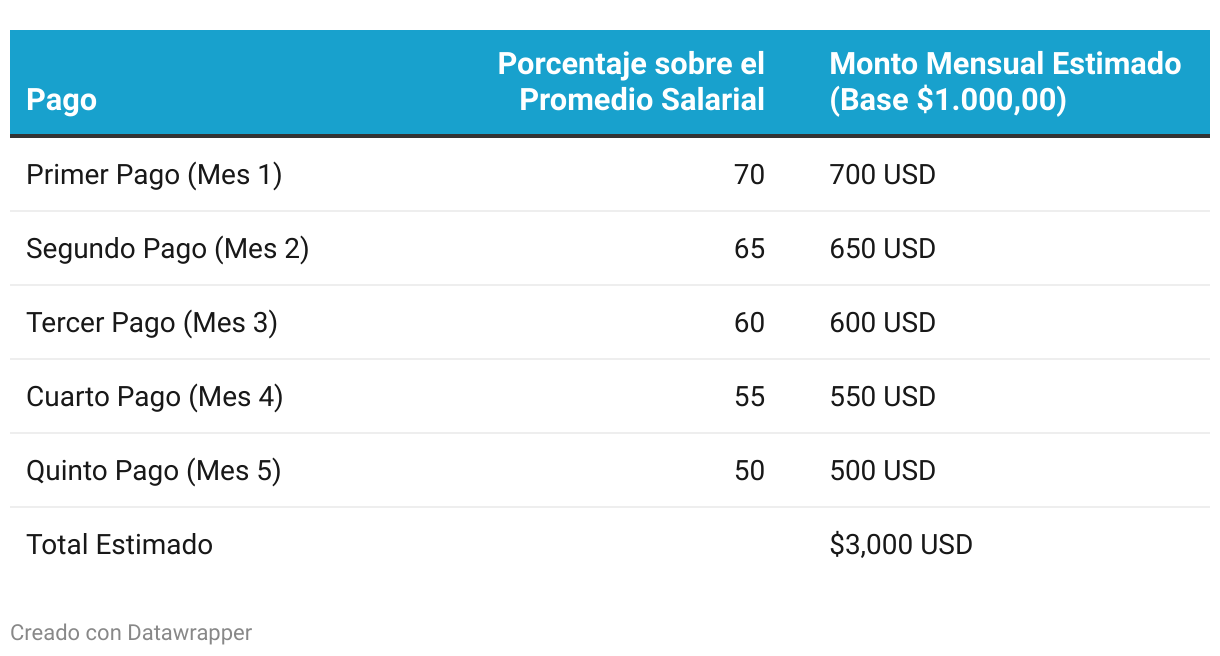Select the Segundo Pago (Mes 2) row label
This screenshot has width=1220, height=656.
168,249
